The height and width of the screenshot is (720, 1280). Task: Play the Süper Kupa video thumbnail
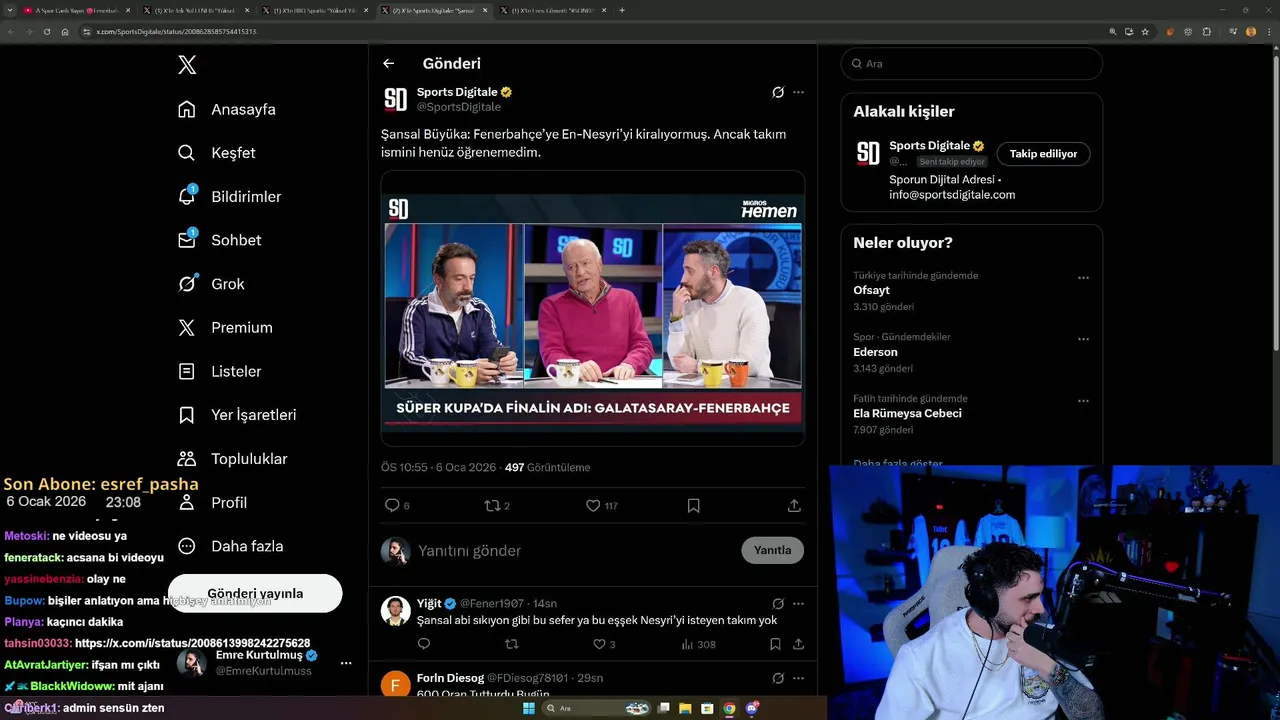[x=593, y=308]
